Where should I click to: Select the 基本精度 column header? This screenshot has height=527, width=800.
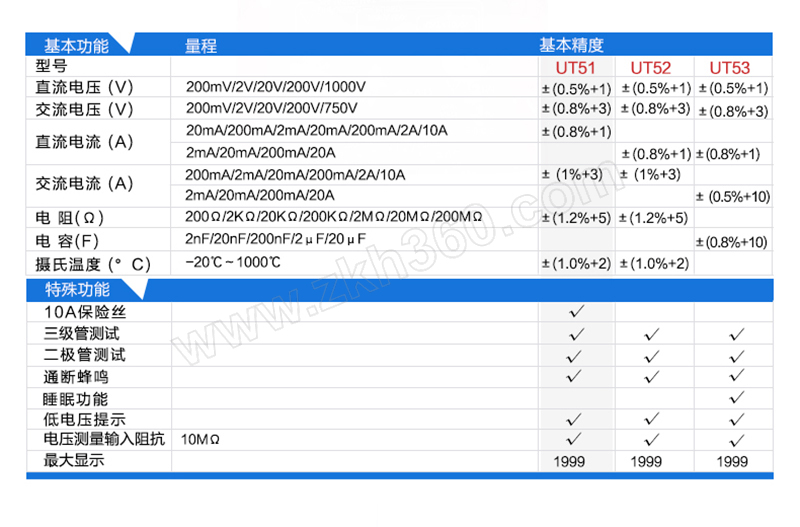coord(571,45)
